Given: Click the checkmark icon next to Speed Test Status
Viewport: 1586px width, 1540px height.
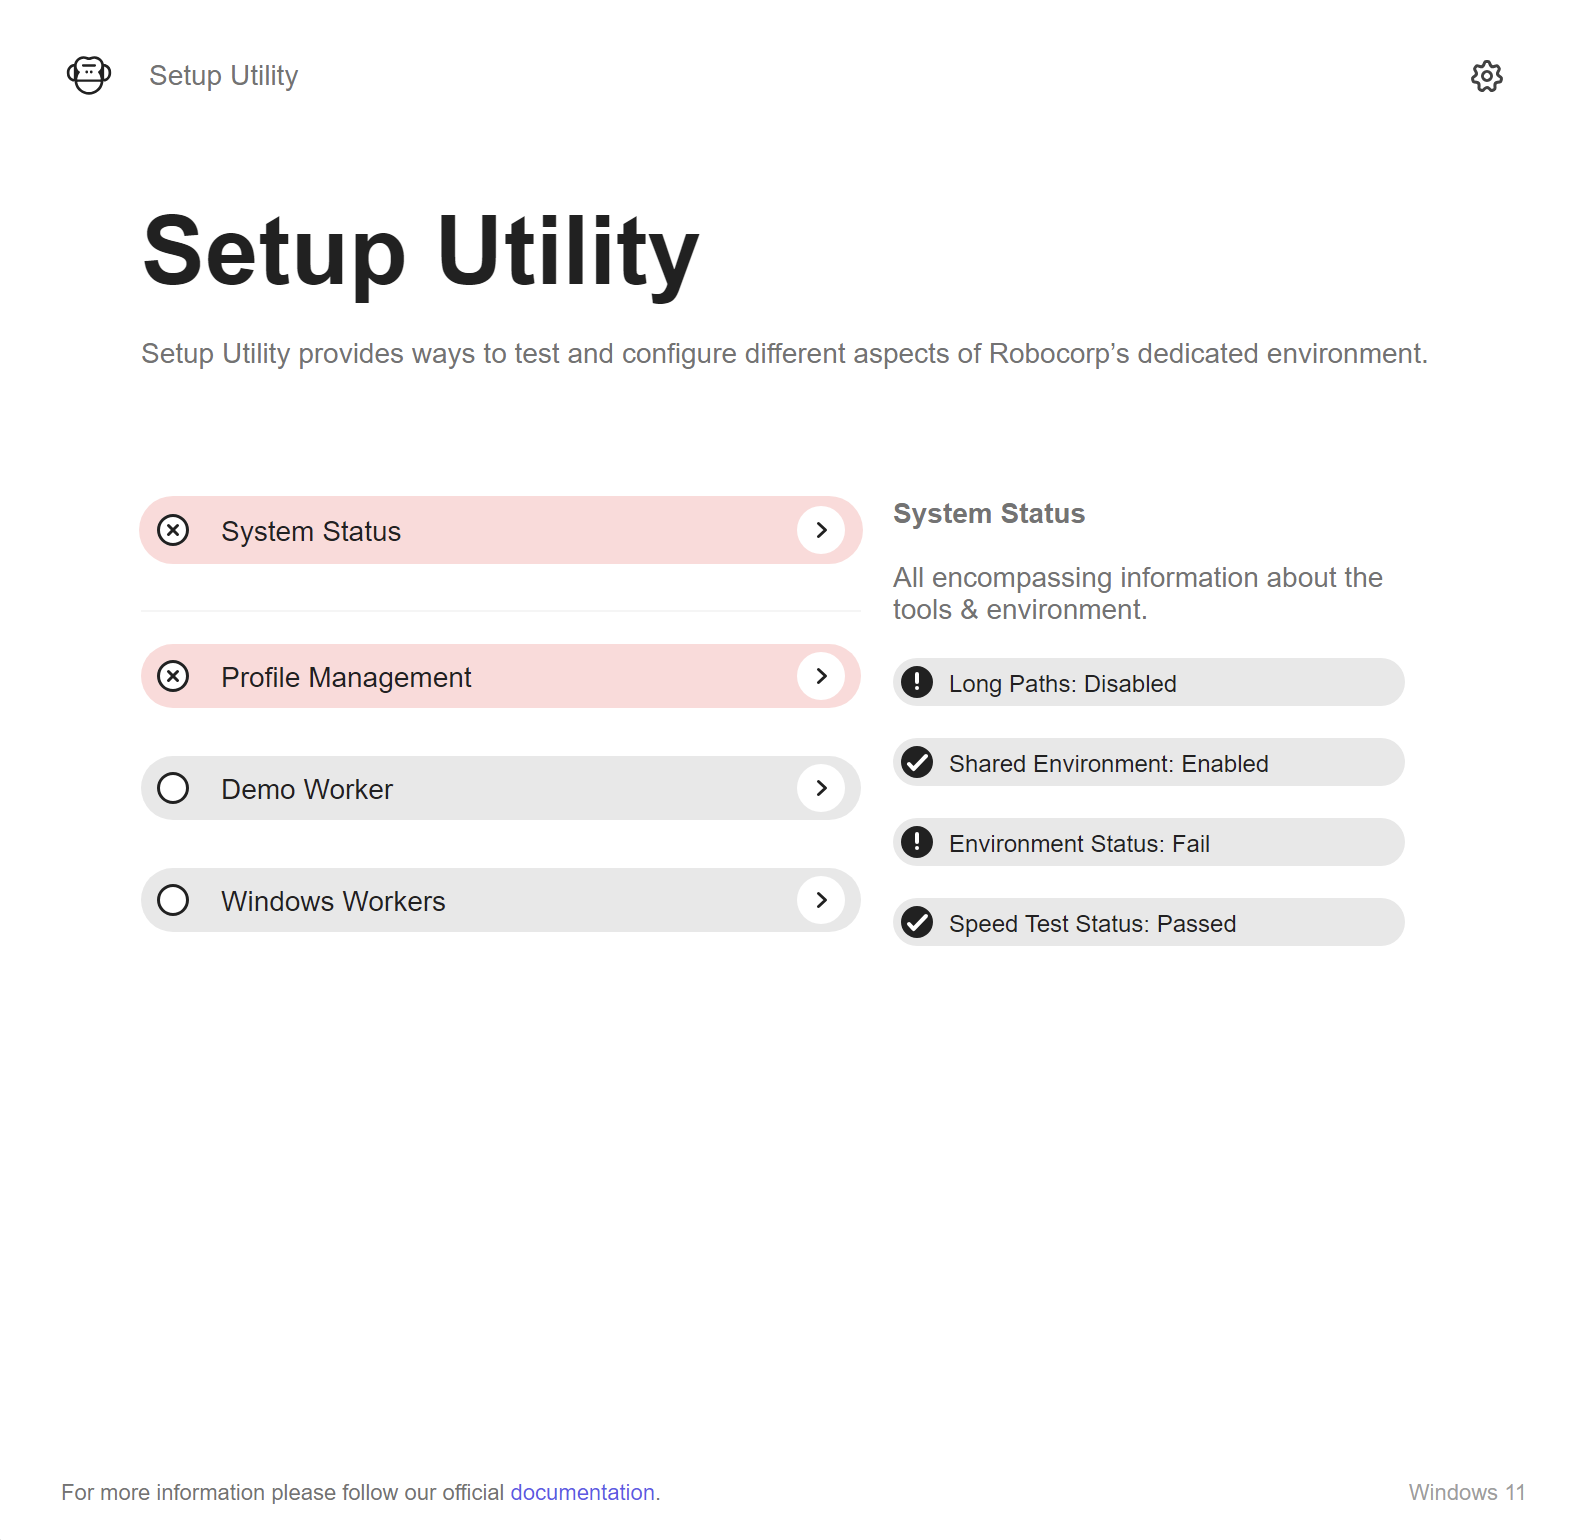Looking at the screenshot, I should pos(917,922).
